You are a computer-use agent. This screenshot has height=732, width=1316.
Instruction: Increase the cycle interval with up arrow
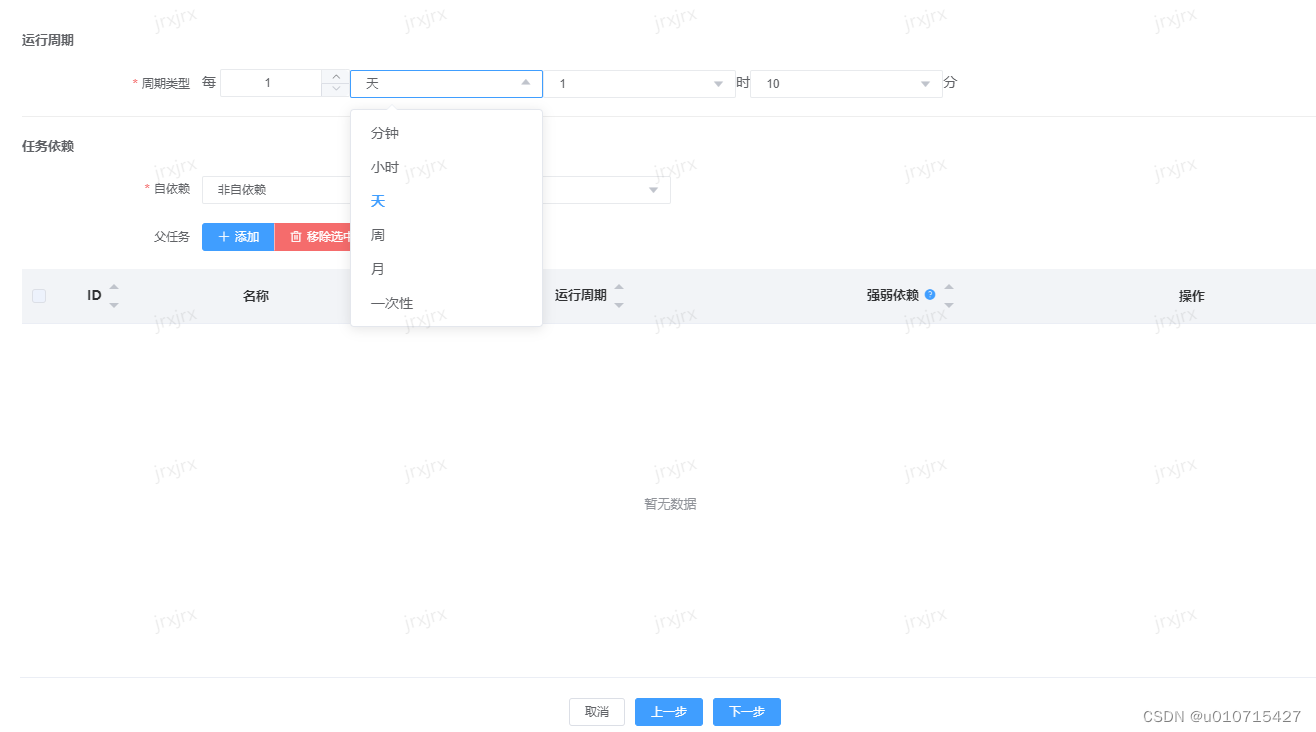tap(335, 77)
